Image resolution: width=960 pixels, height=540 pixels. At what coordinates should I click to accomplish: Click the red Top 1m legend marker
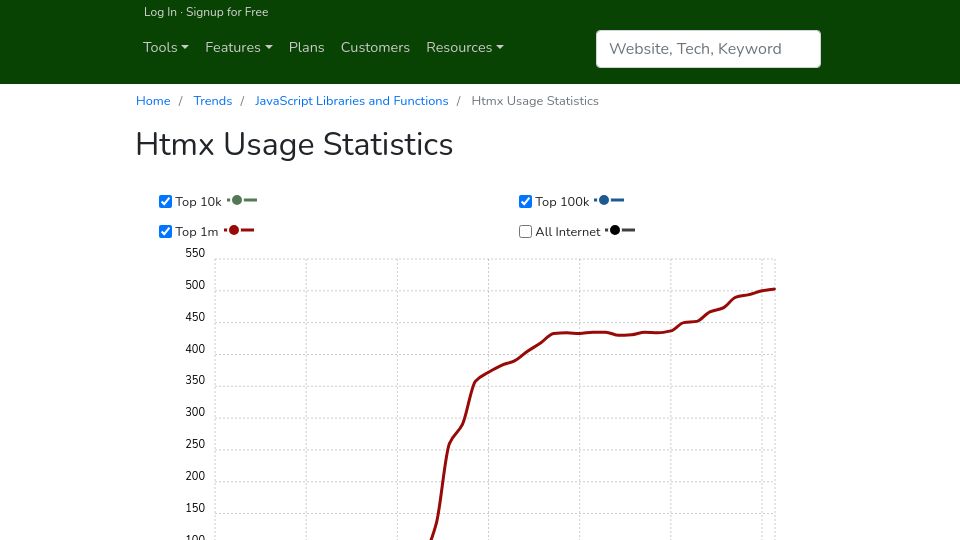(x=239, y=230)
